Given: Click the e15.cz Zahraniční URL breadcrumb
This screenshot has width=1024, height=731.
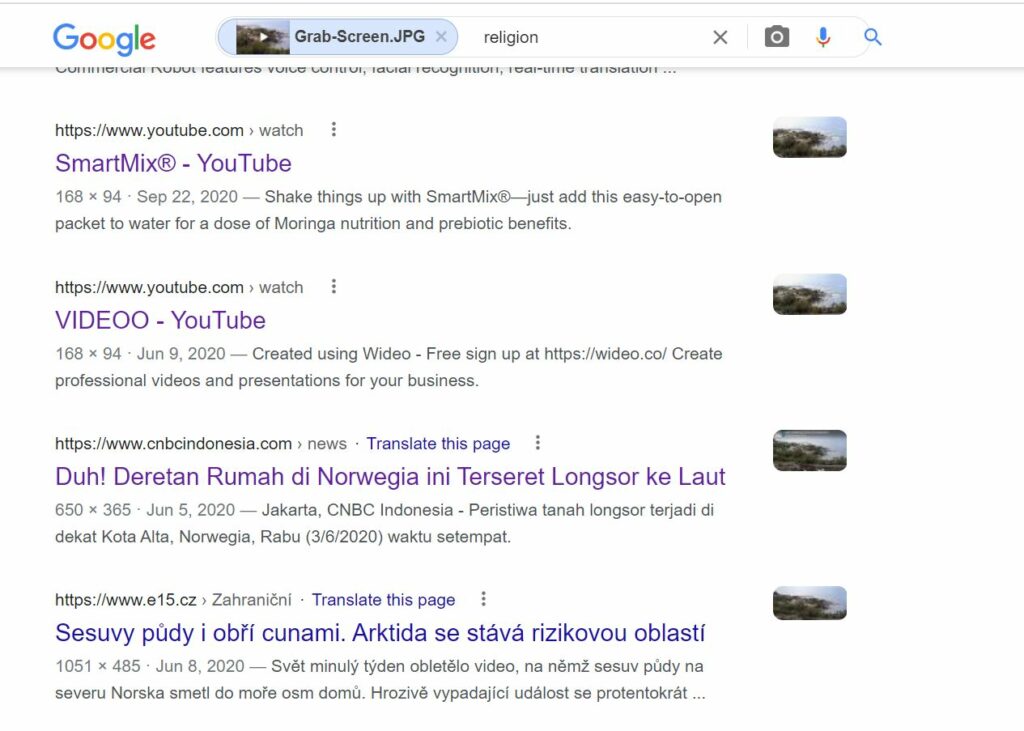Looking at the screenshot, I should pyautogui.click(x=173, y=600).
